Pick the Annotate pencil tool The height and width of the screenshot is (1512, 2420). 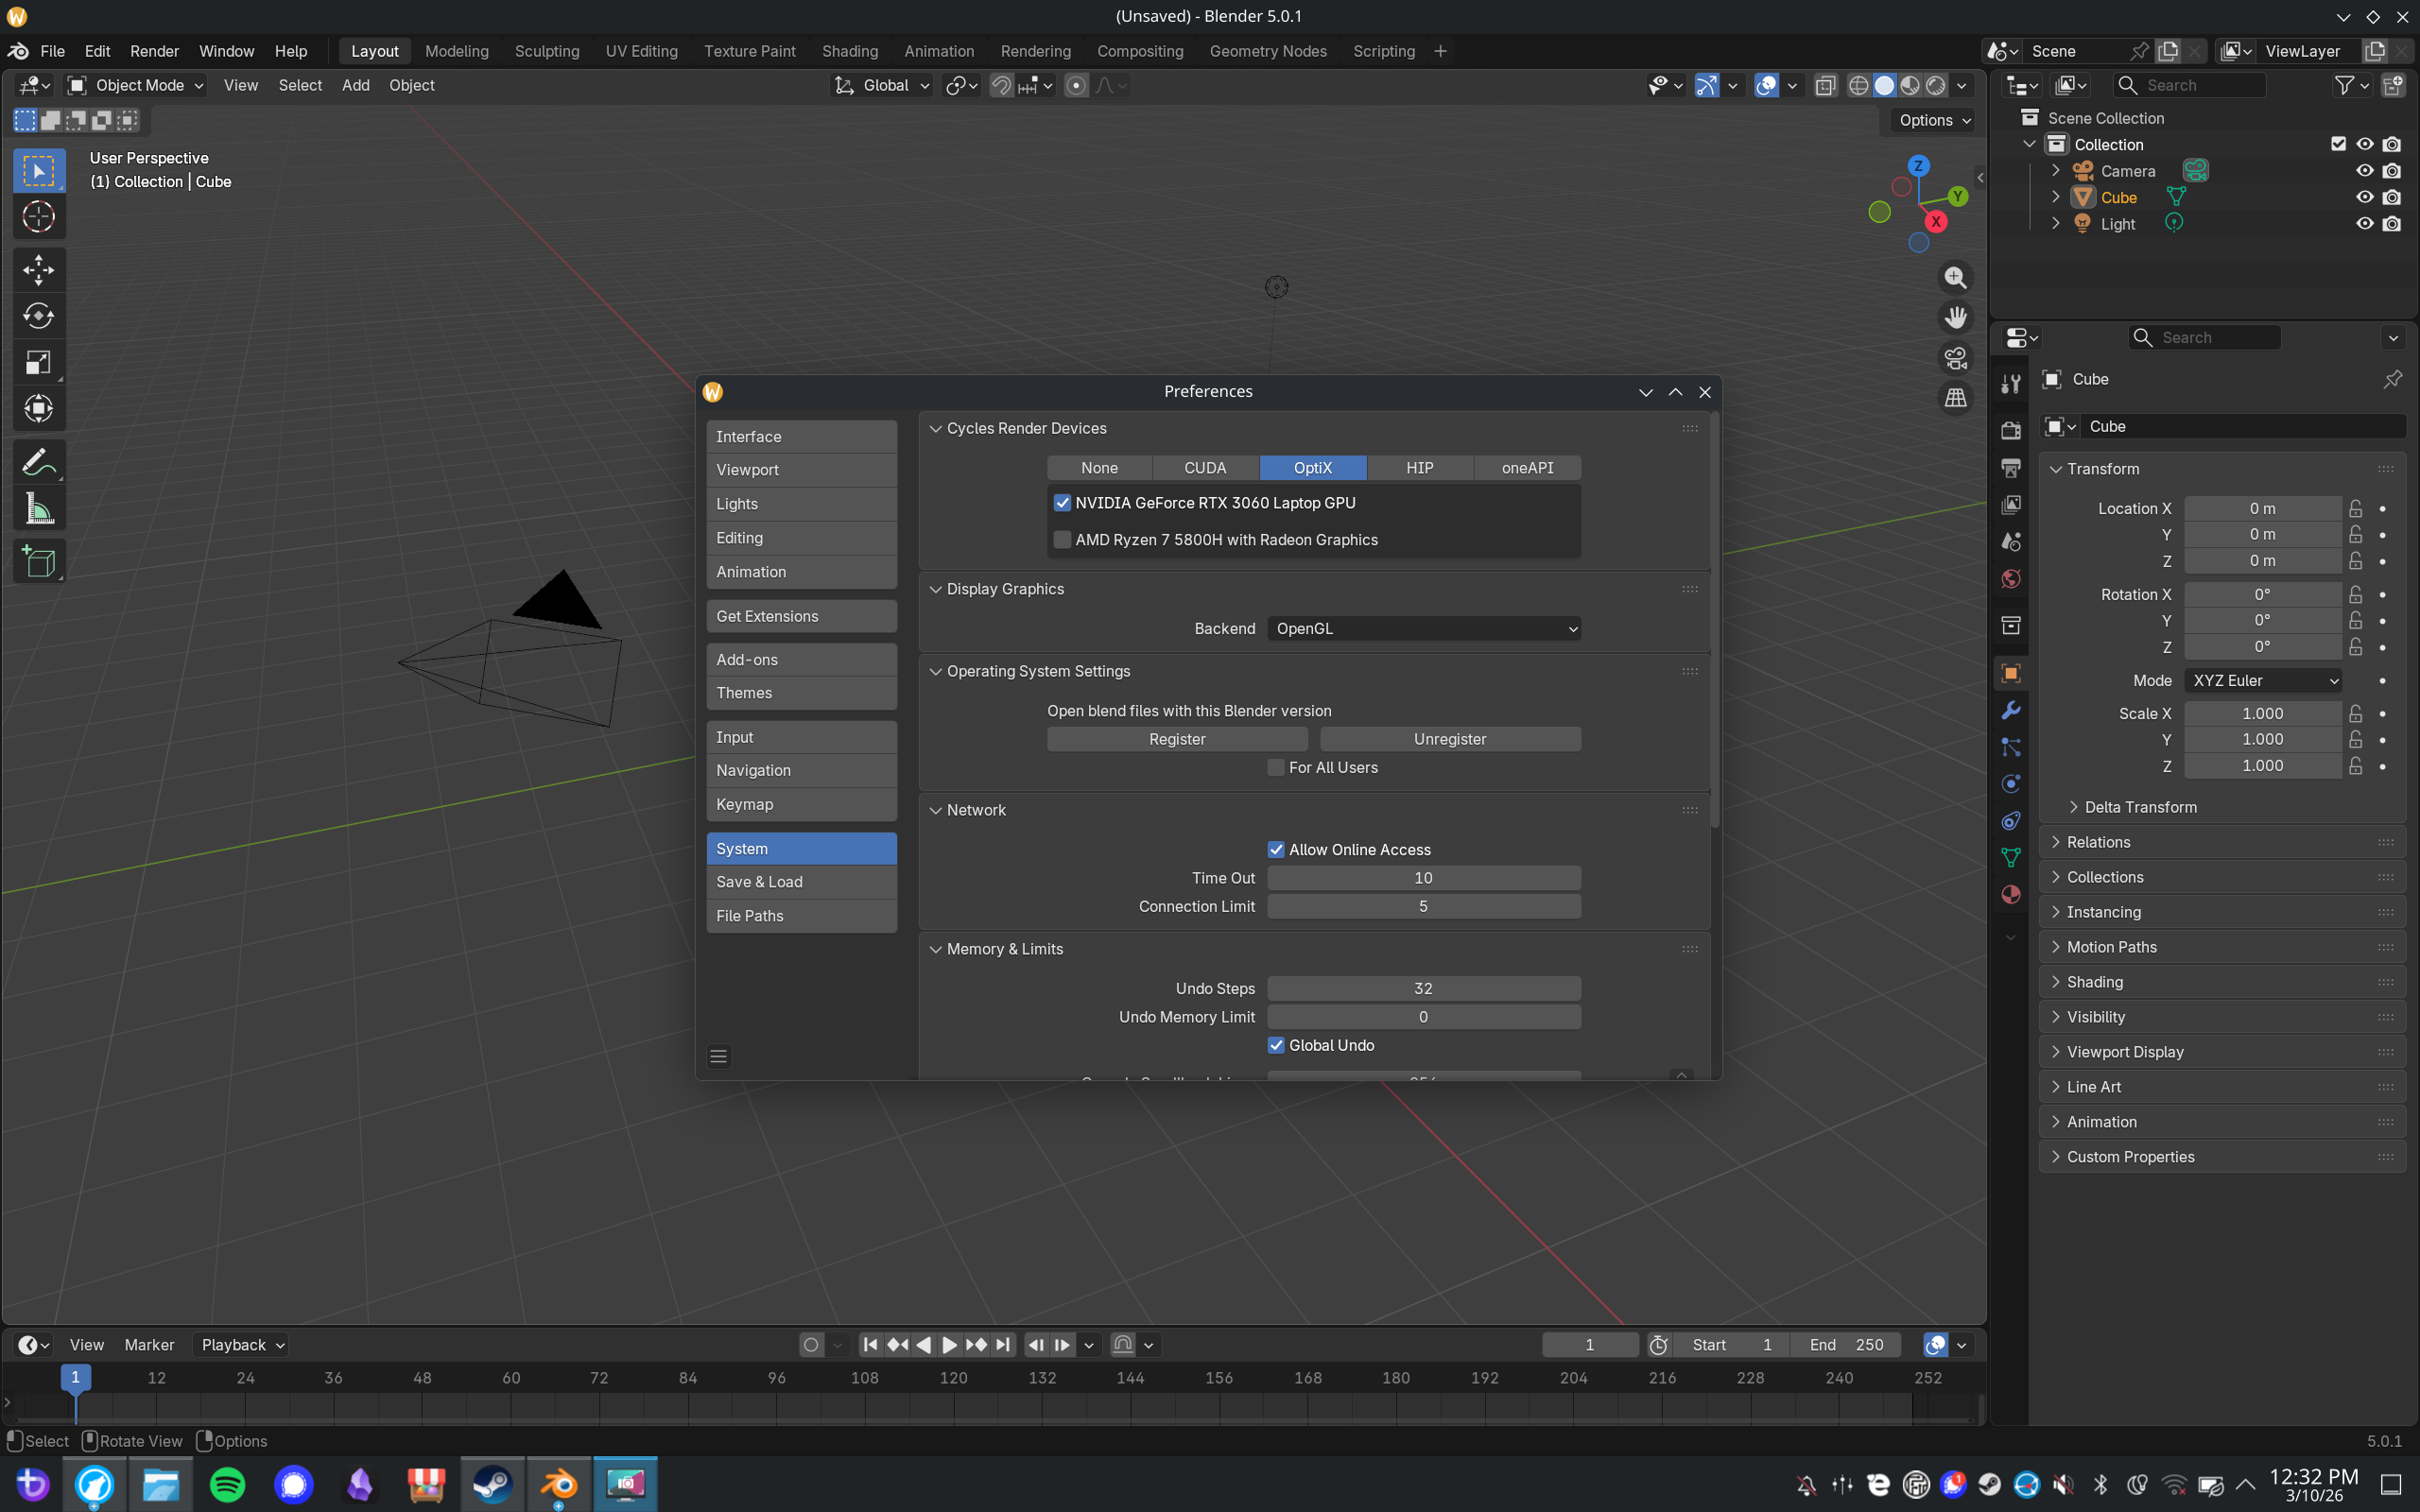point(38,462)
